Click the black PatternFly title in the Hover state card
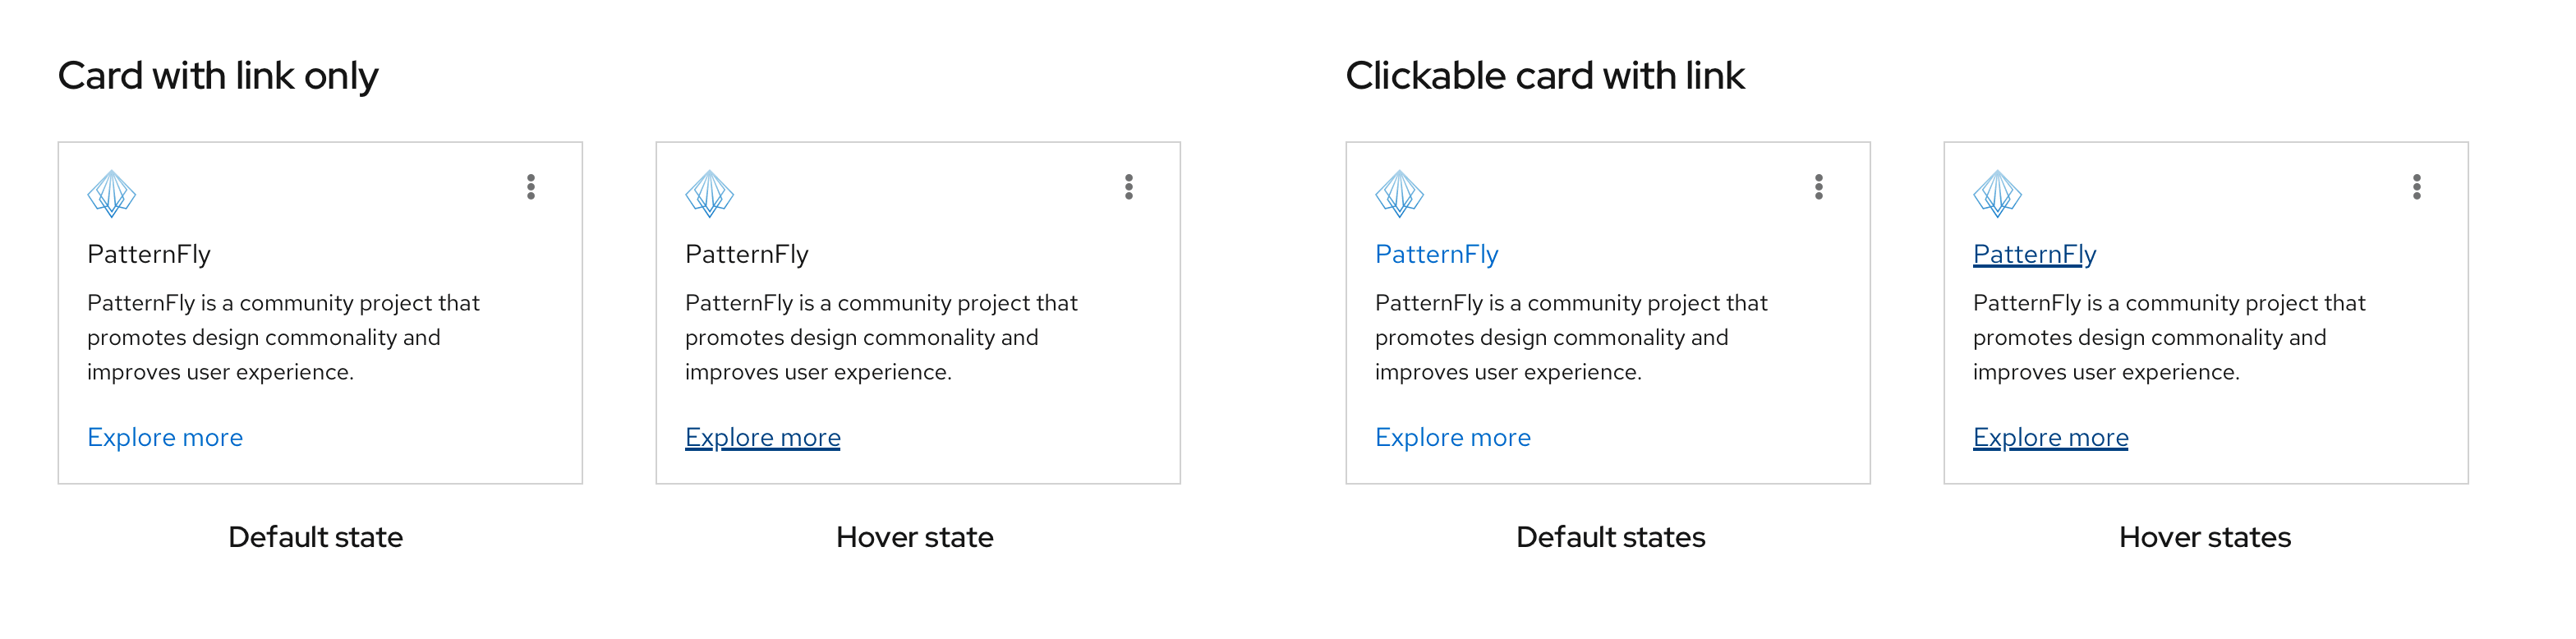Screen dimensions: 2576x639 tap(747, 254)
